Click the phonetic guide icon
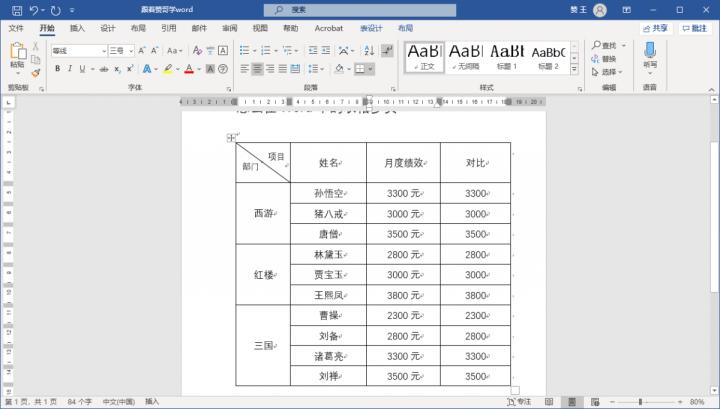This screenshot has width=720, height=409. coord(210,50)
